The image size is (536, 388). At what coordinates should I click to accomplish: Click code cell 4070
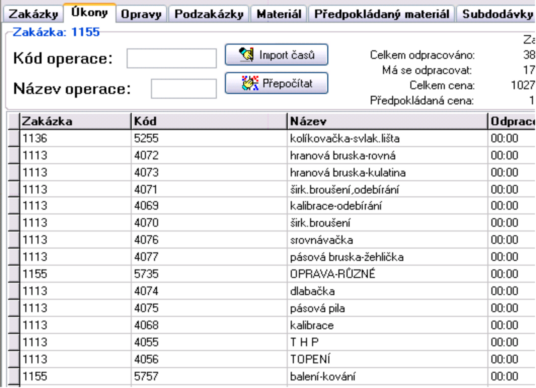(209, 223)
